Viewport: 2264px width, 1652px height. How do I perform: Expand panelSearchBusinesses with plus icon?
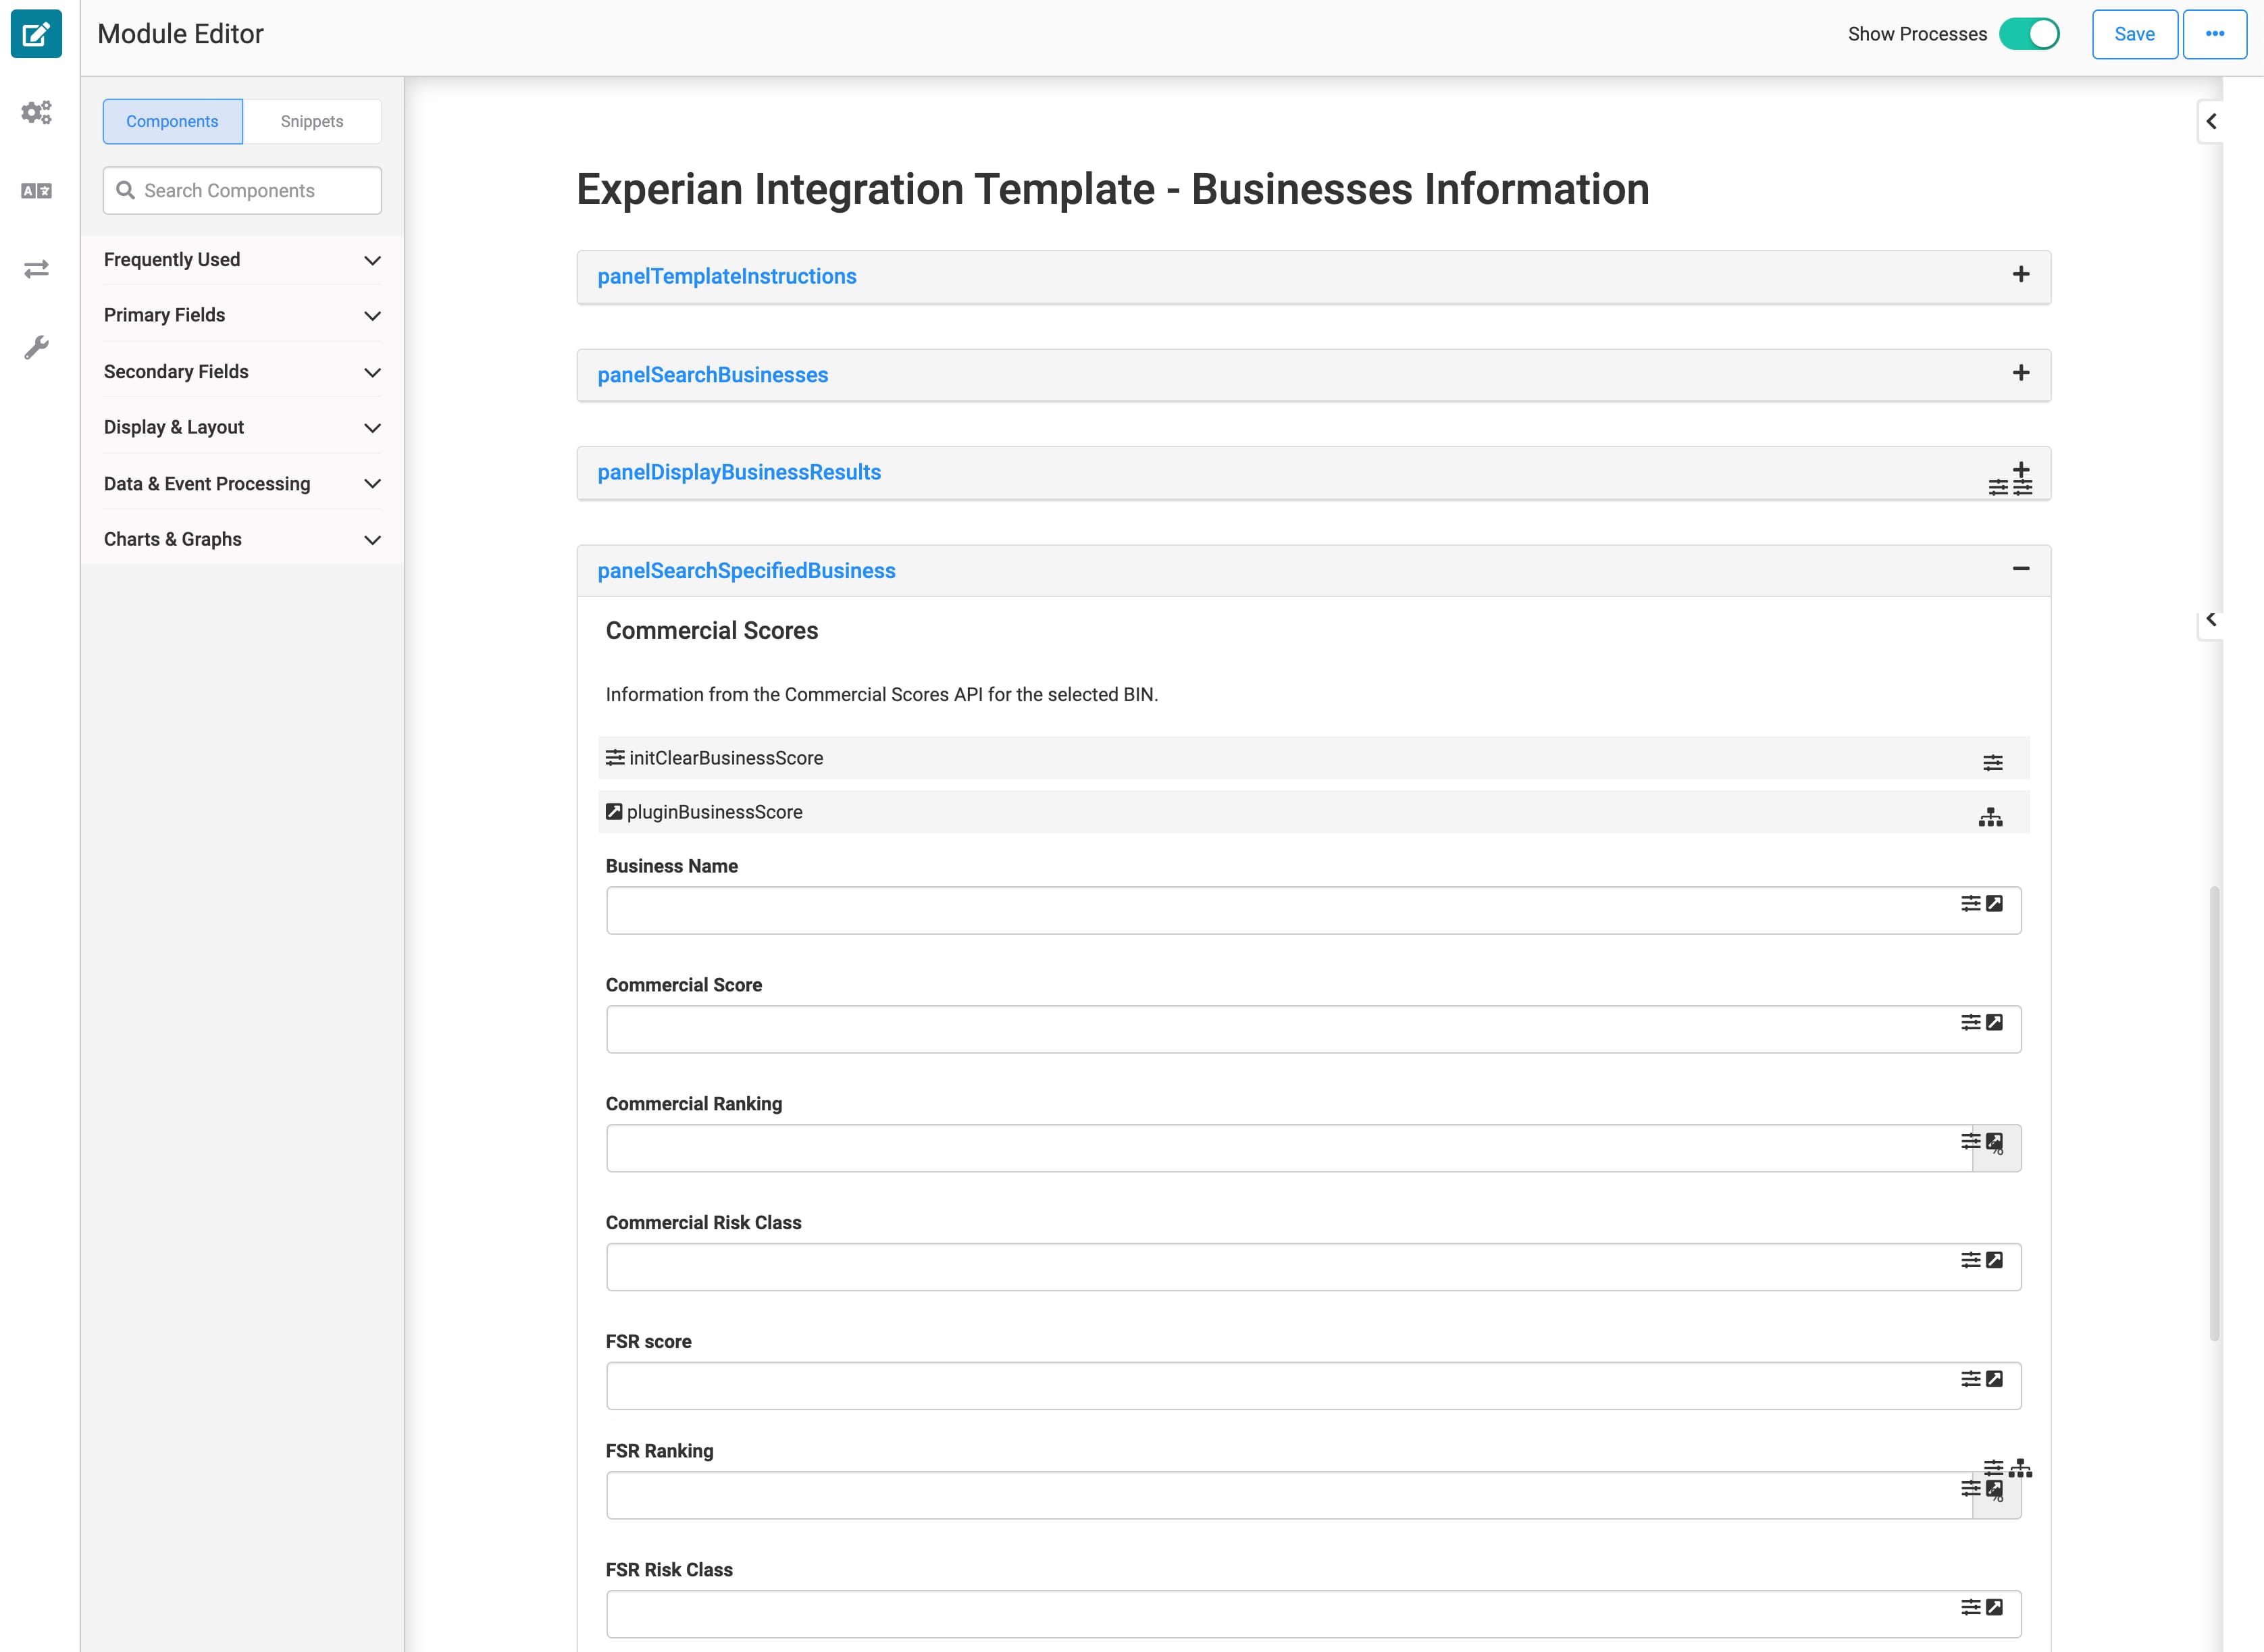(x=2020, y=373)
